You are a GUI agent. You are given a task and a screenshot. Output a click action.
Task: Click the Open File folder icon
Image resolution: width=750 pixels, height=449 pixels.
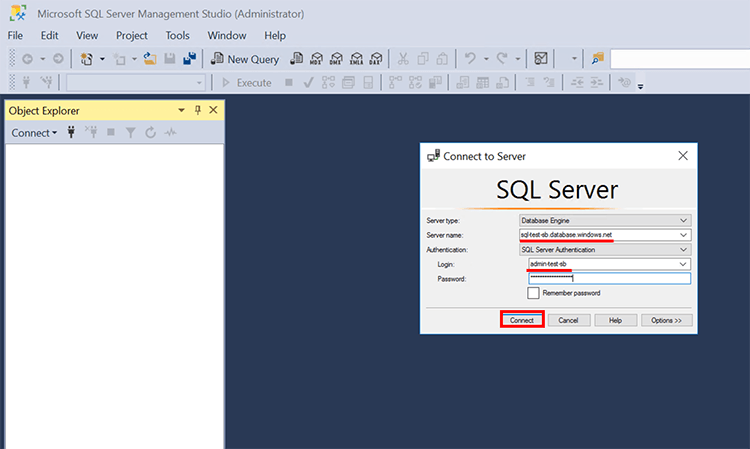[150, 59]
